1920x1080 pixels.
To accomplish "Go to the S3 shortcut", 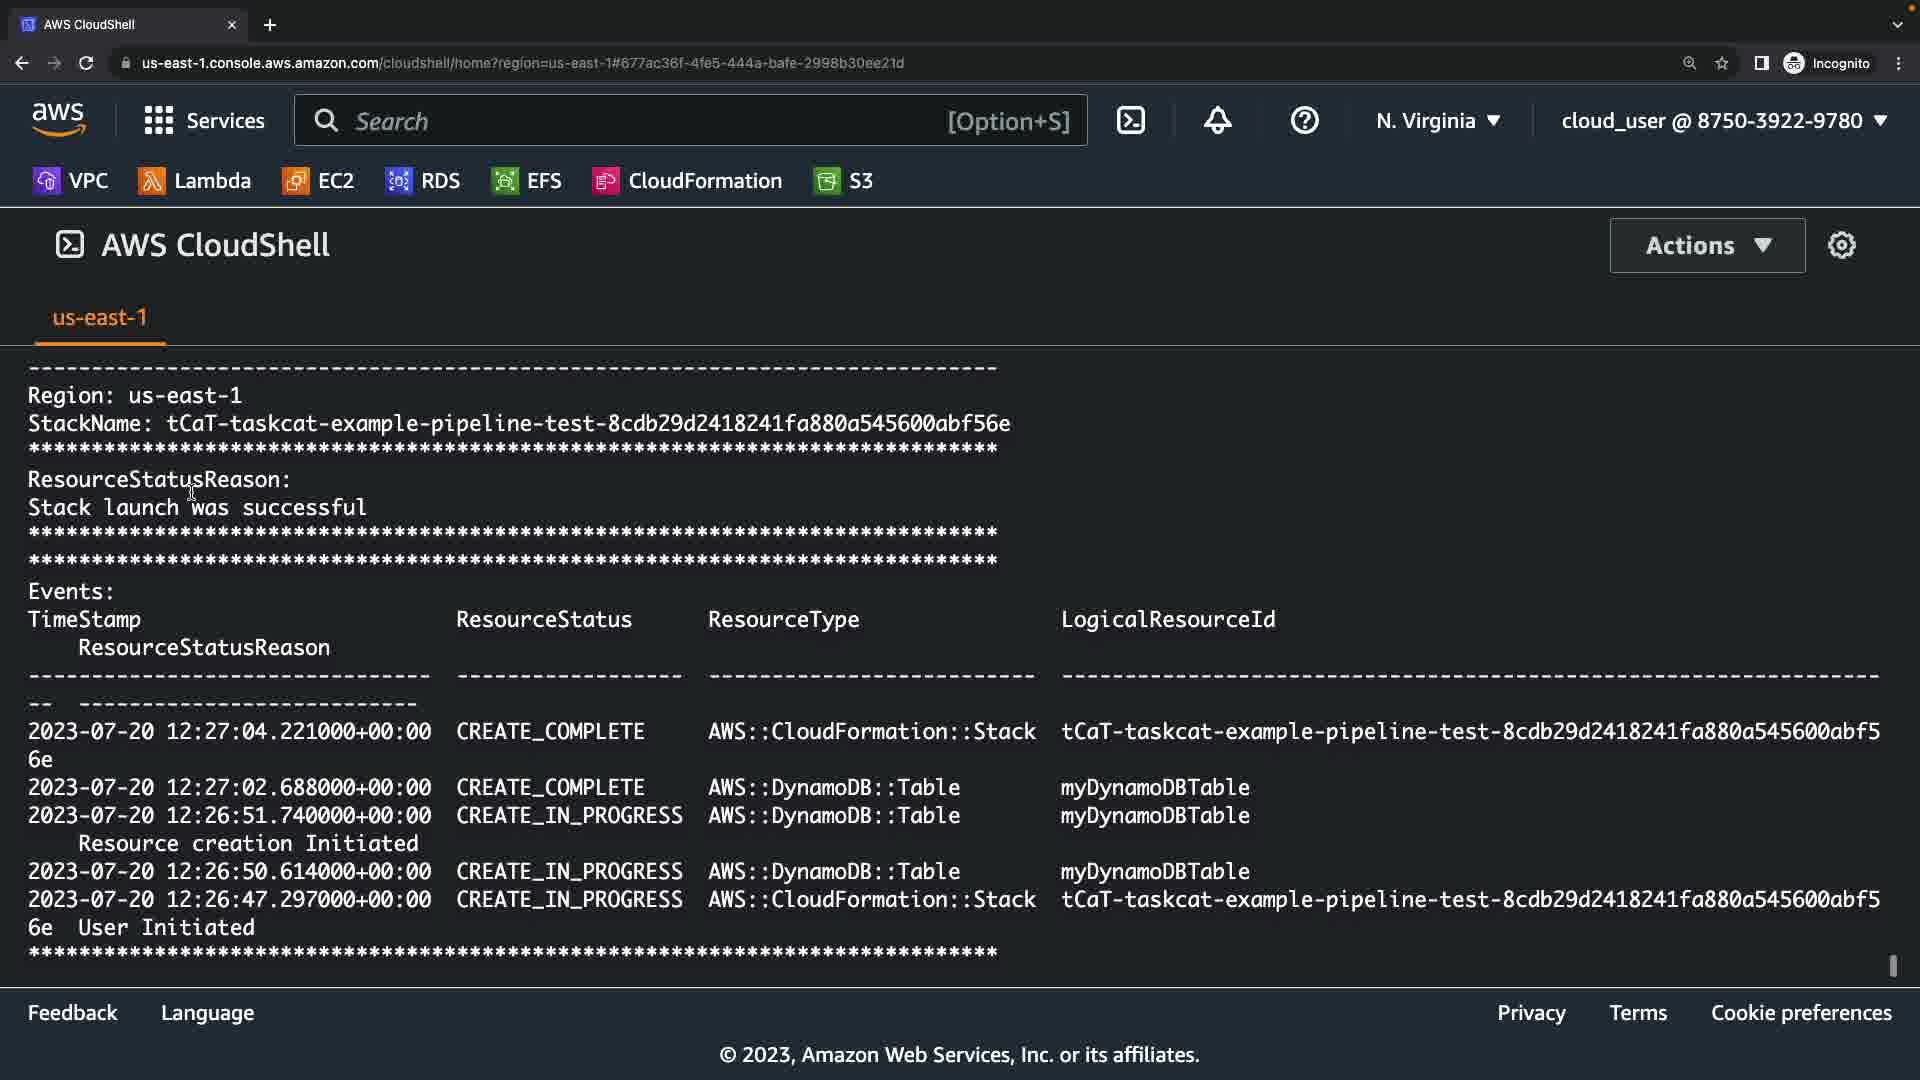I will click(844, 181).
